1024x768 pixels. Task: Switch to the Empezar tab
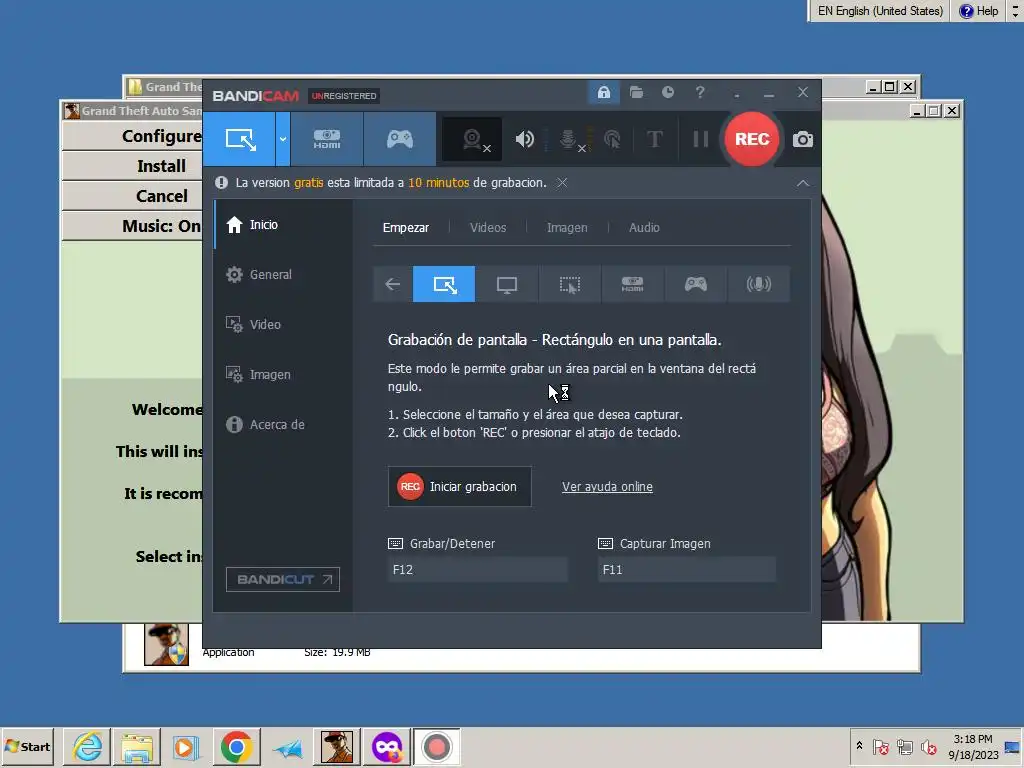(x=406, y=228)
